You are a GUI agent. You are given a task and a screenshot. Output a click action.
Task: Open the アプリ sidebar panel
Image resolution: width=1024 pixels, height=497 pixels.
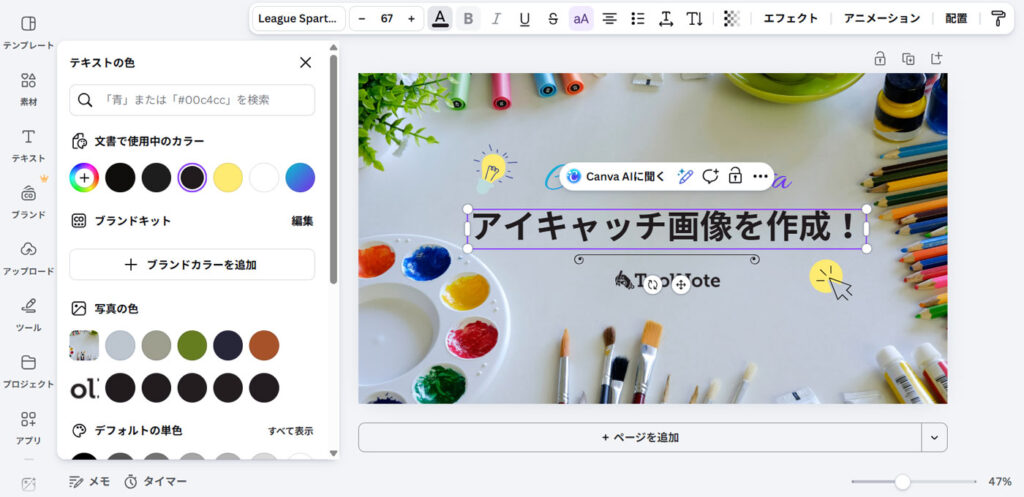pyautogui.click(x=28, y=428)
